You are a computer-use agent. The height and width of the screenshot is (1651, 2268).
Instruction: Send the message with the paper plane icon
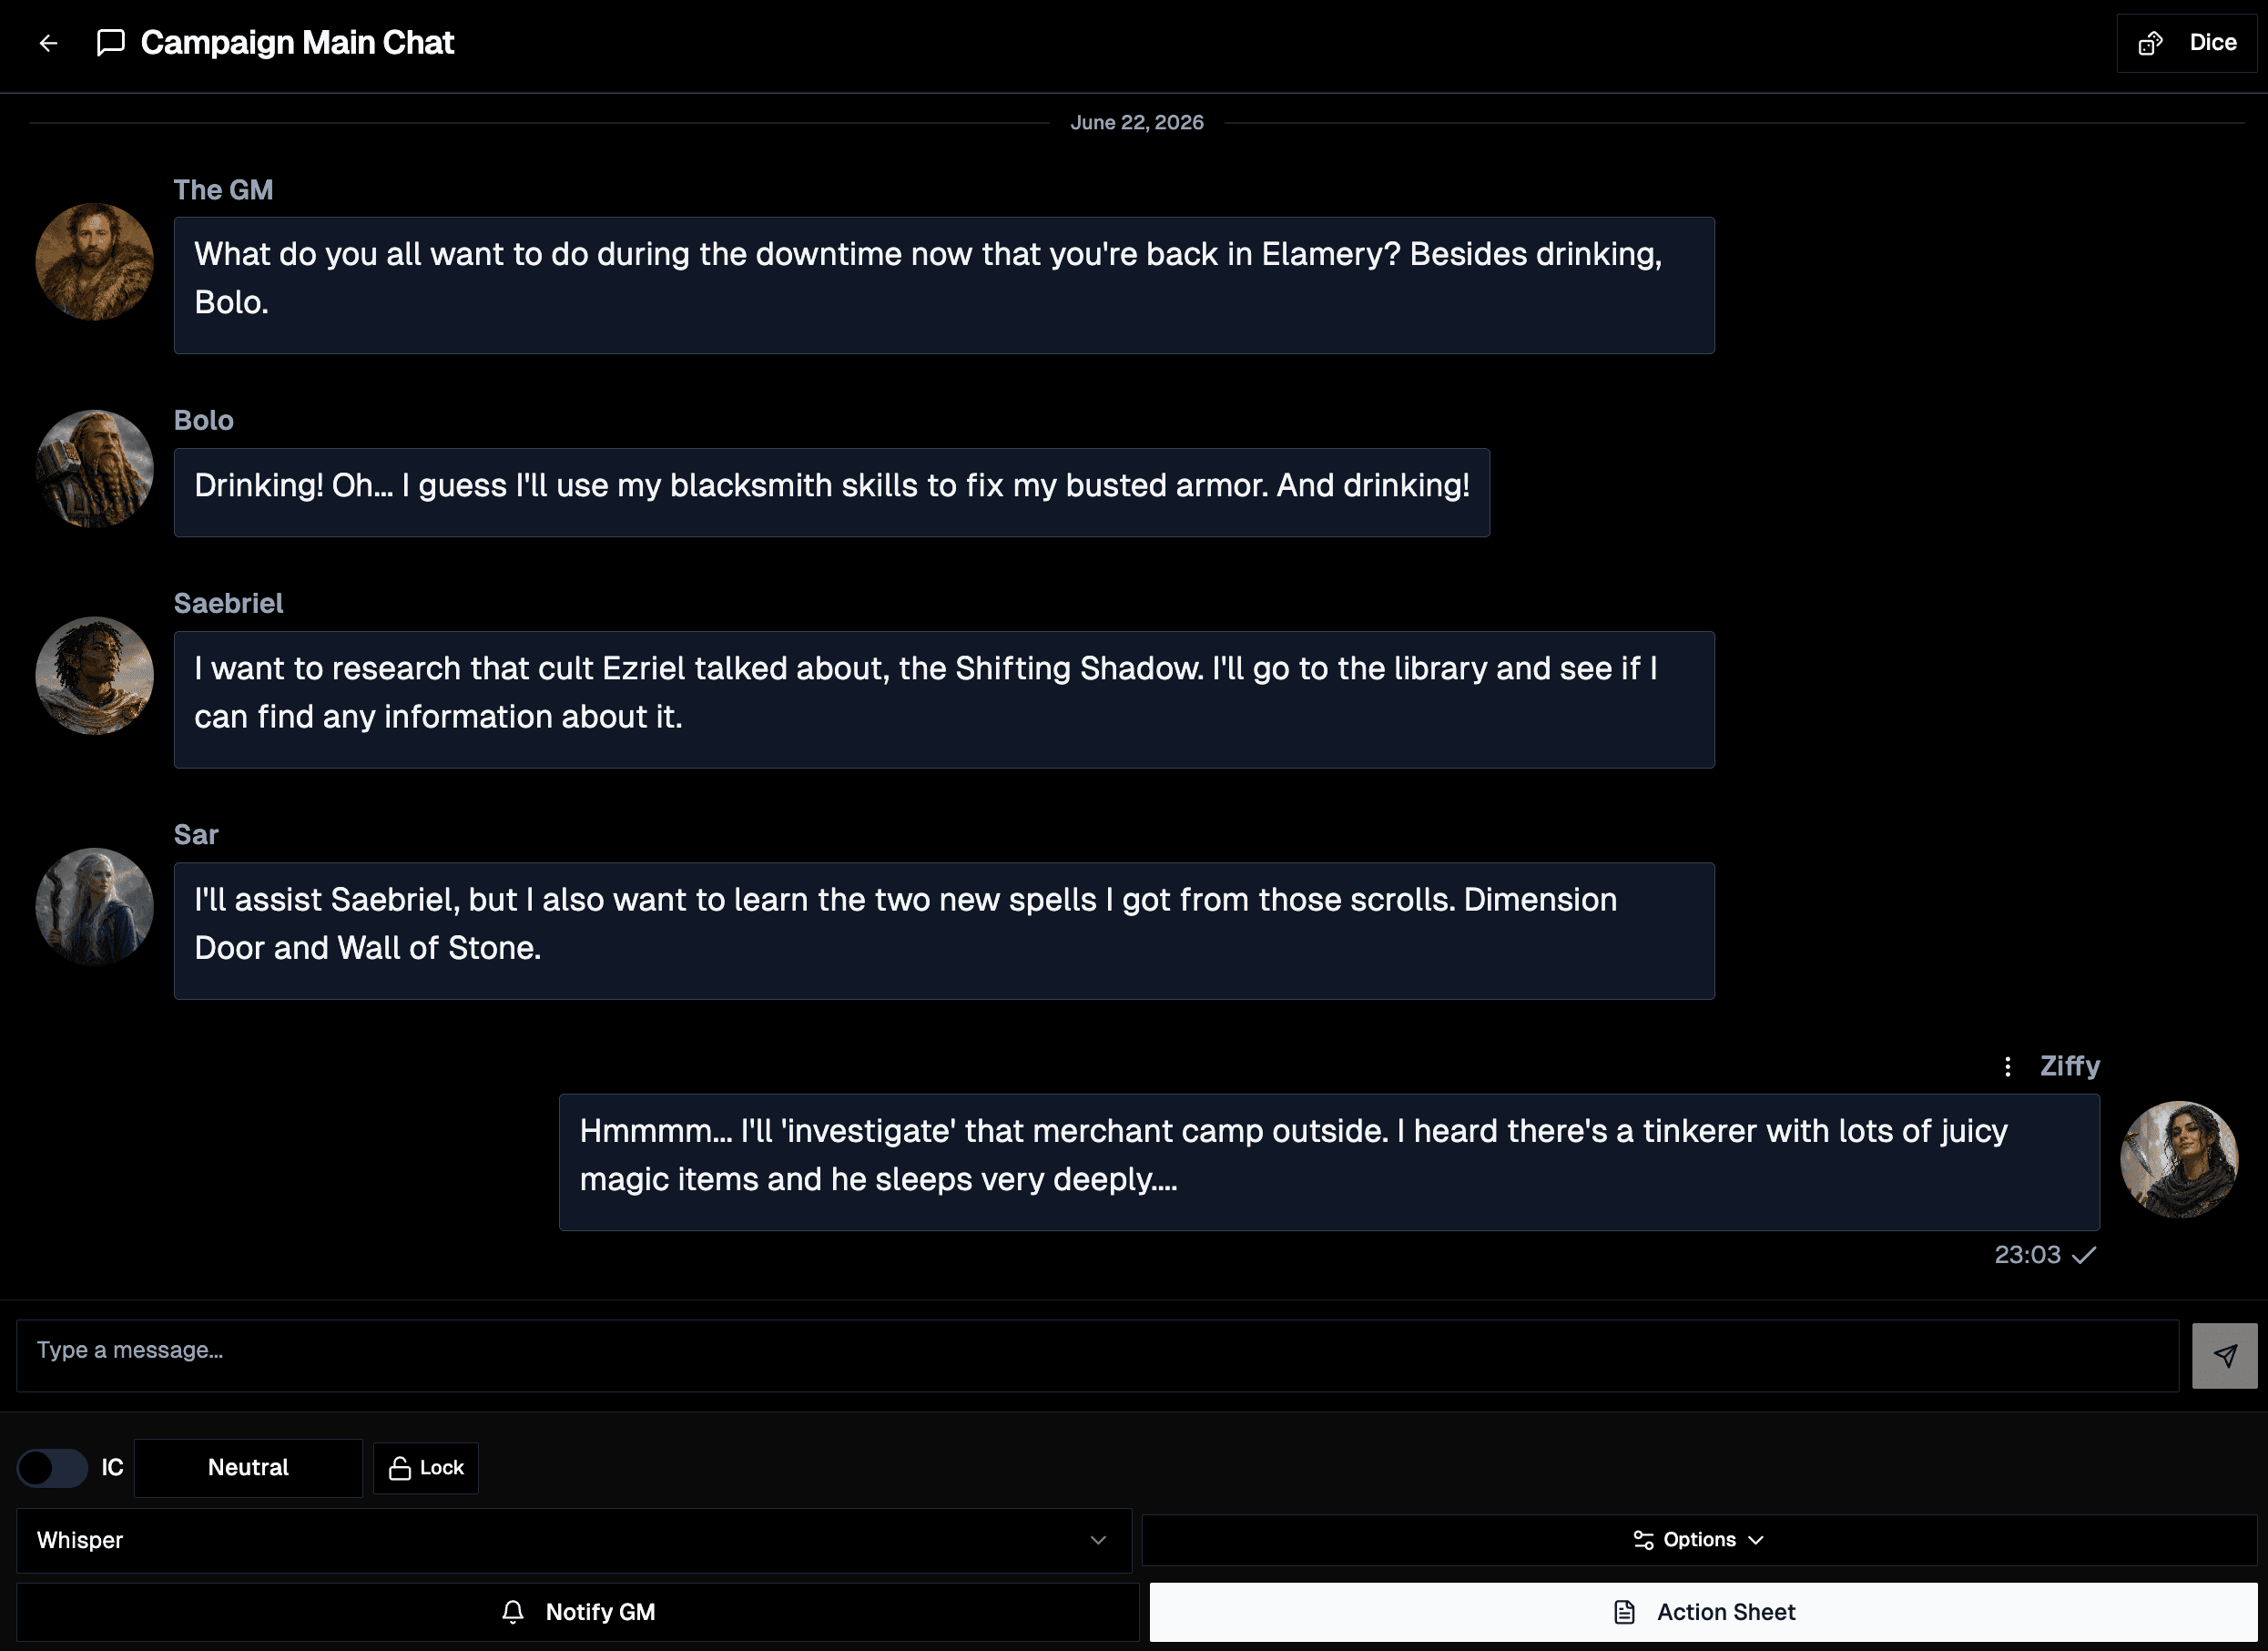click(2224, 1356)
